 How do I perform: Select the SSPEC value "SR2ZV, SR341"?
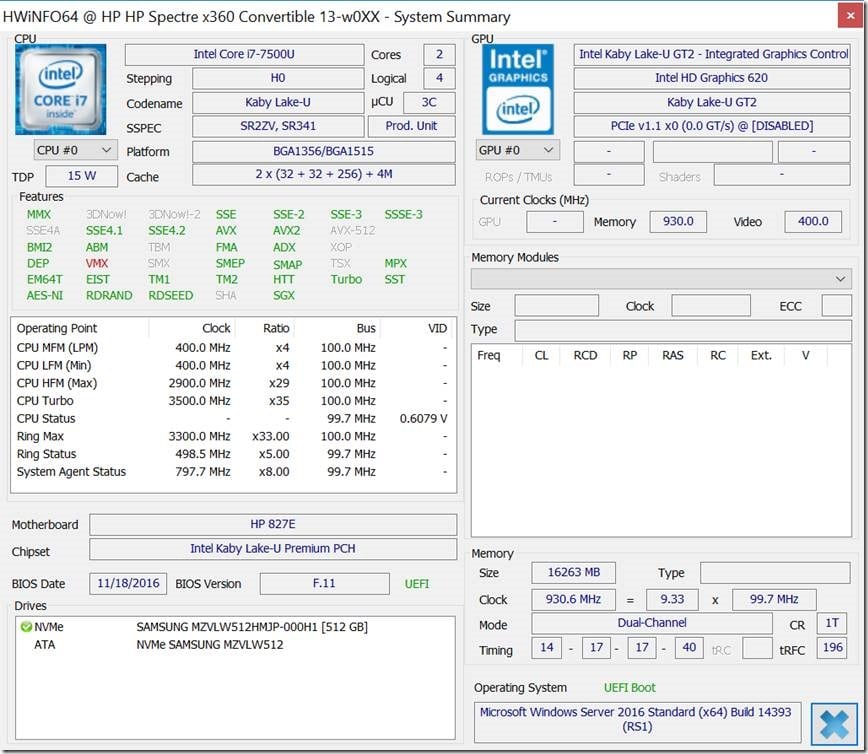coord(278,126)
